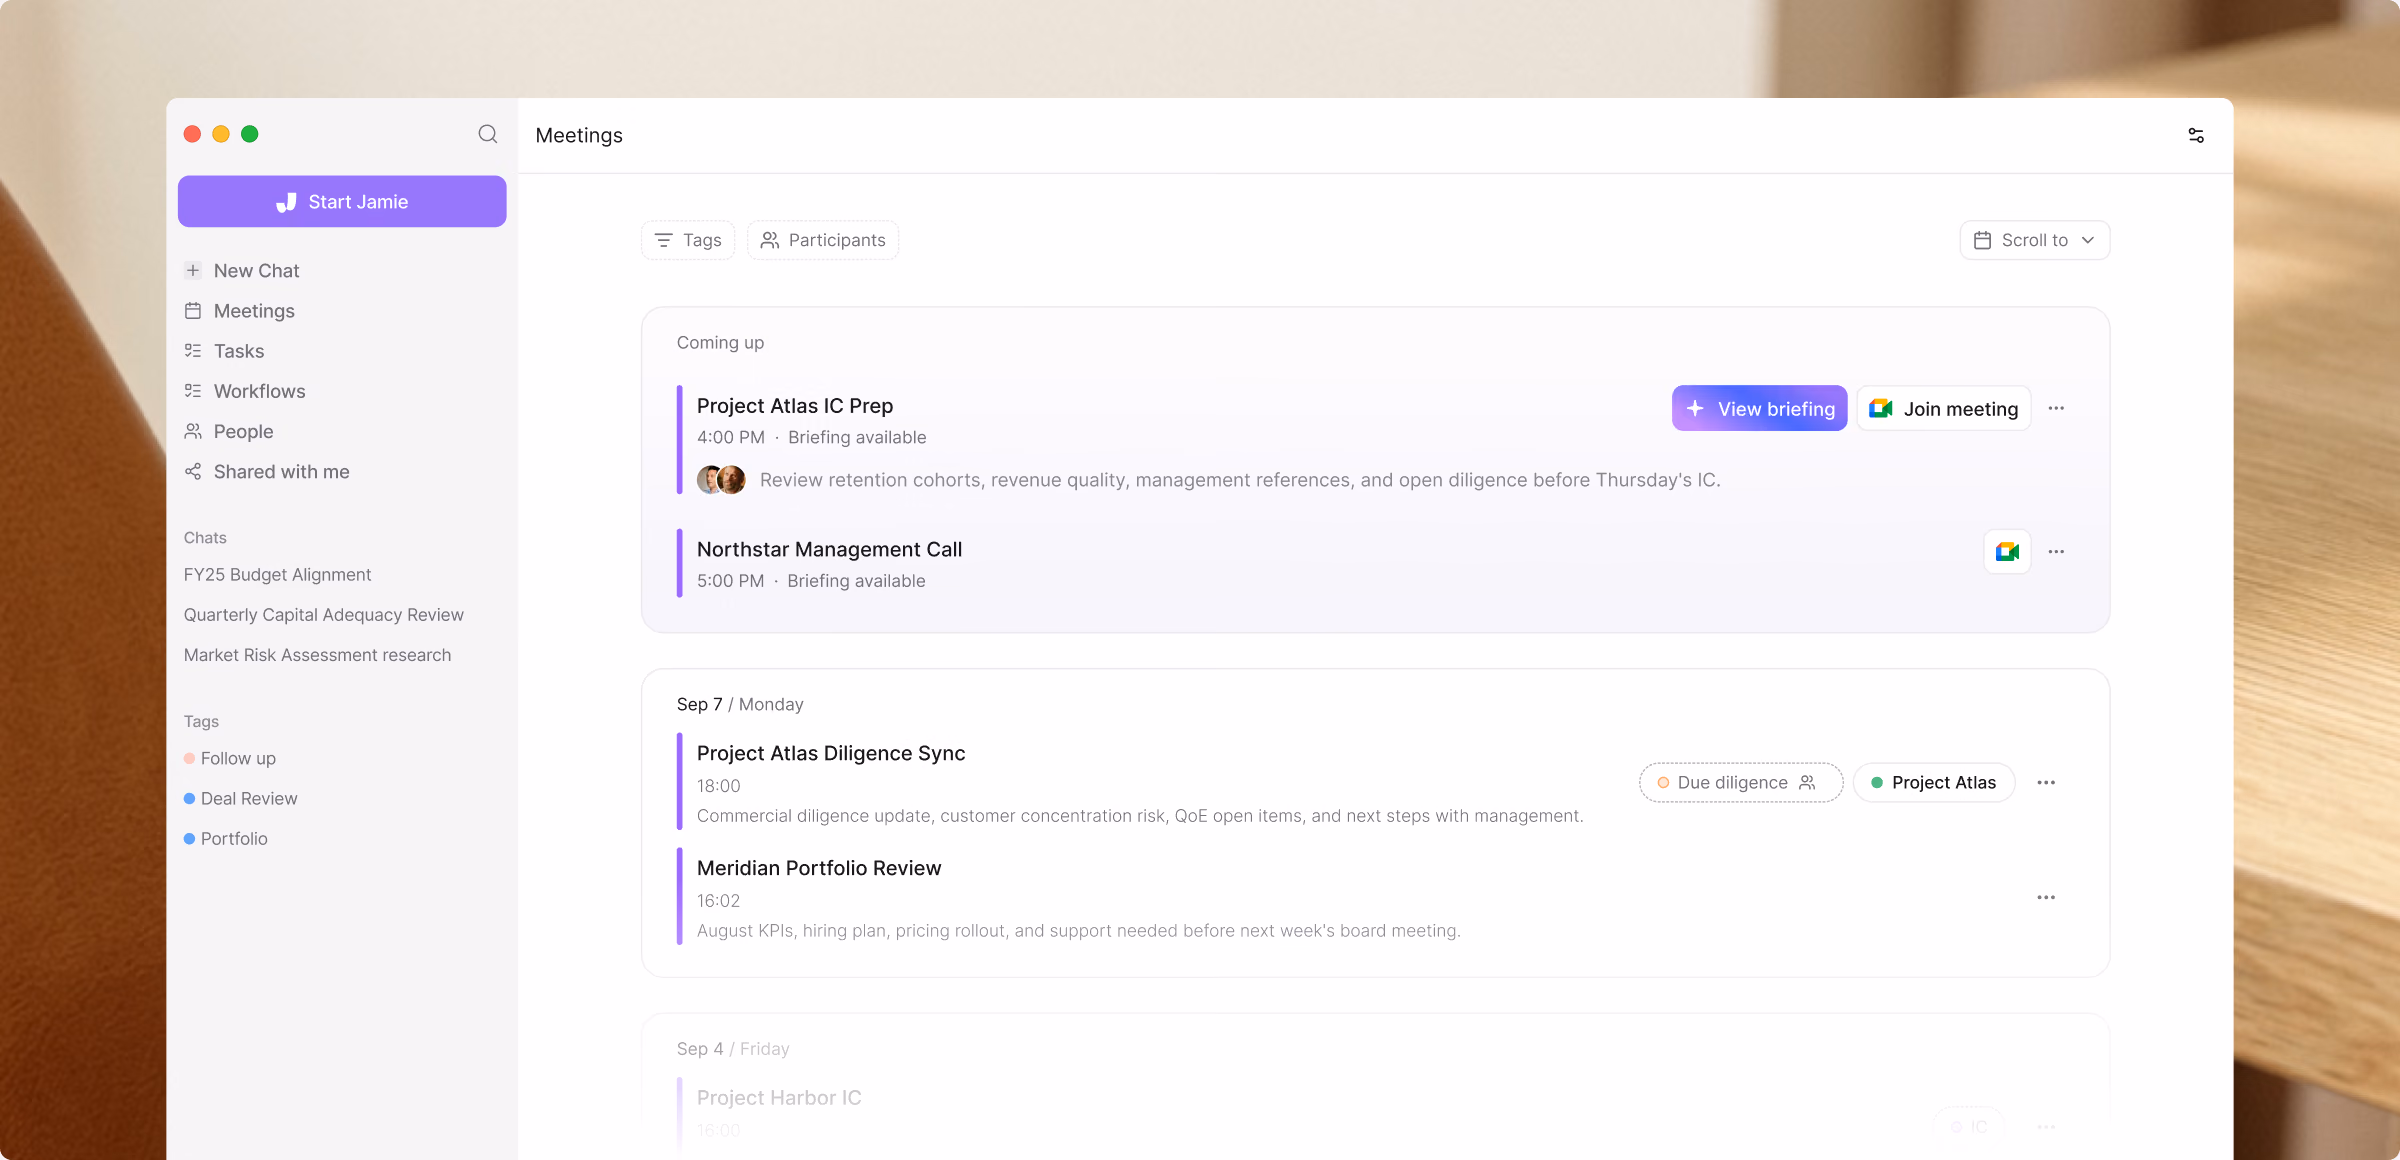Image resolution: width=2400 pixels, height=1160 pixels.
Task: Open the Project Atlas Diligence Sync meeting
Action: pos(831,753)
